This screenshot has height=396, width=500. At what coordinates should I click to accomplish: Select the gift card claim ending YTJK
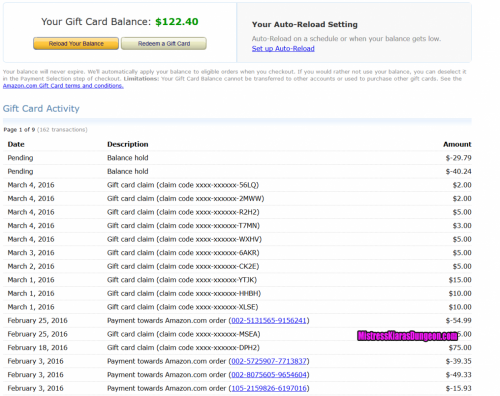click(x=182, y=280)
